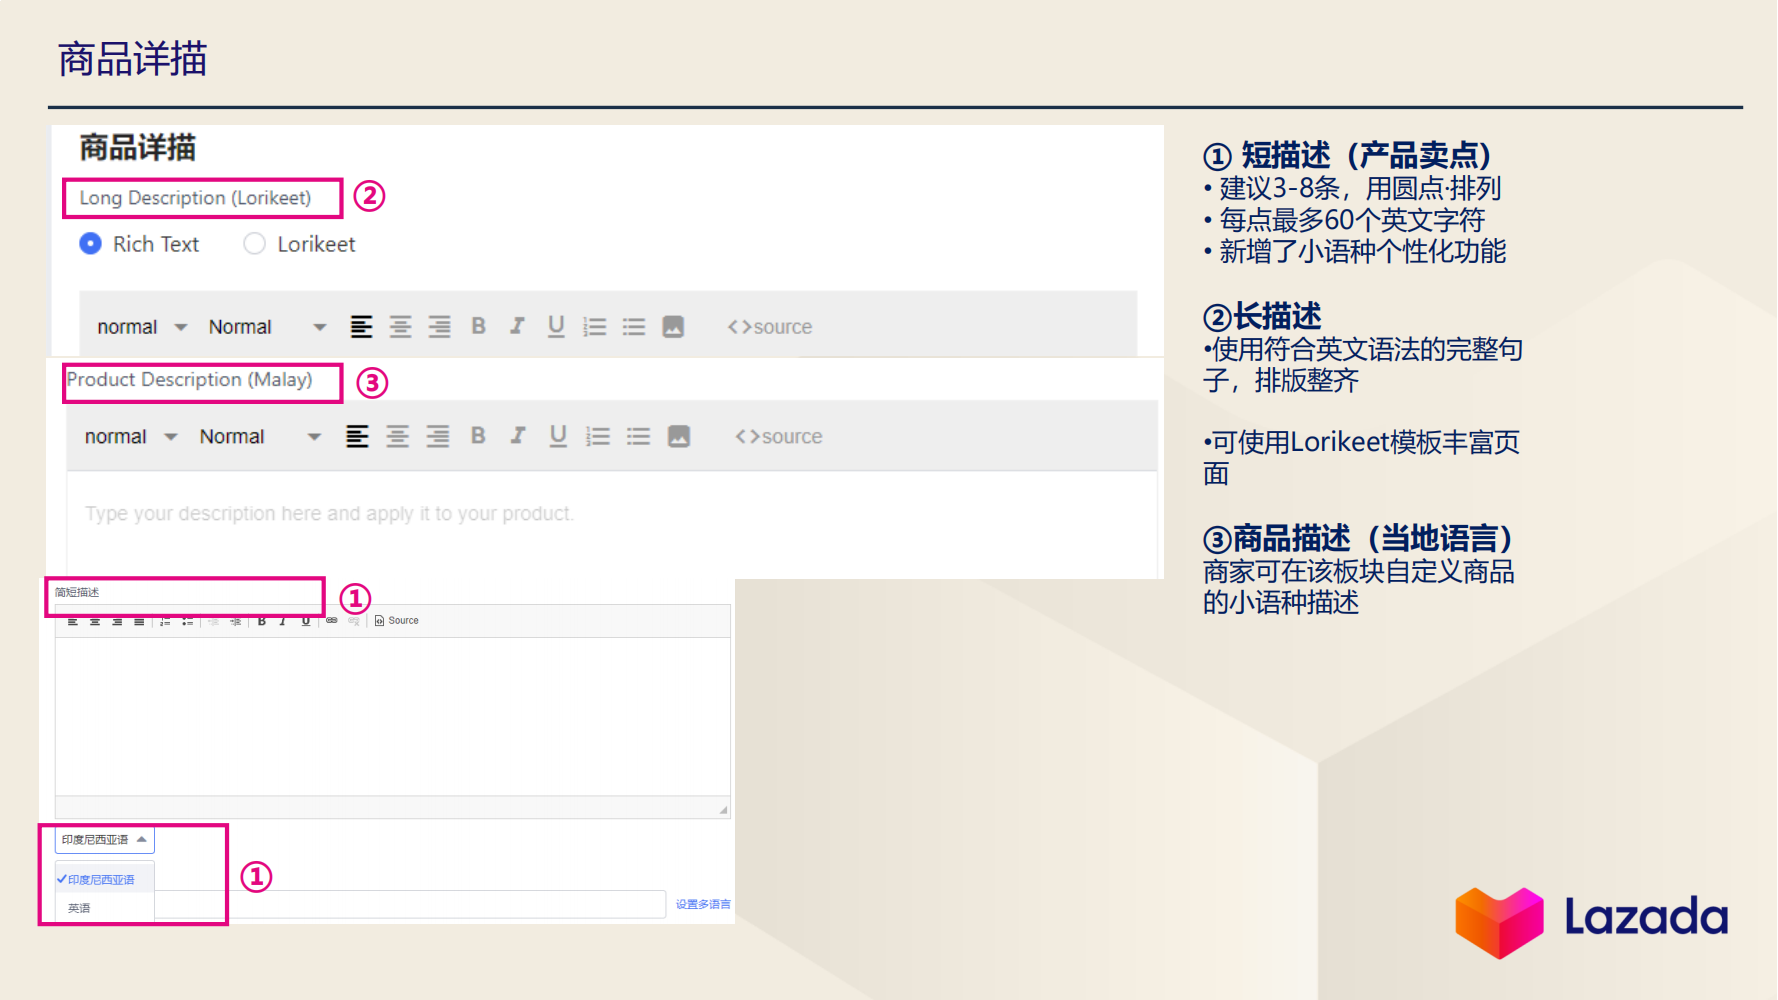Insert bullet list in Malay description toolbar
The height and width of the screenshot is (1000, 1778).
638,437
